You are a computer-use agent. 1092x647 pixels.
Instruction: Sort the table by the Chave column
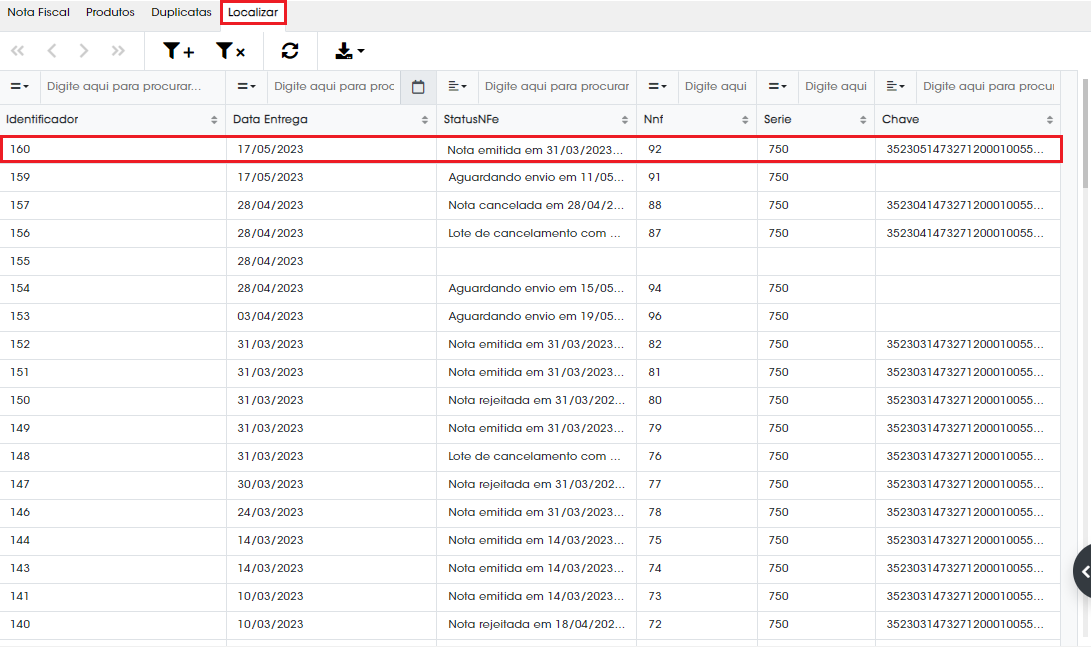pyautogui.click(x=1050, y=120)
